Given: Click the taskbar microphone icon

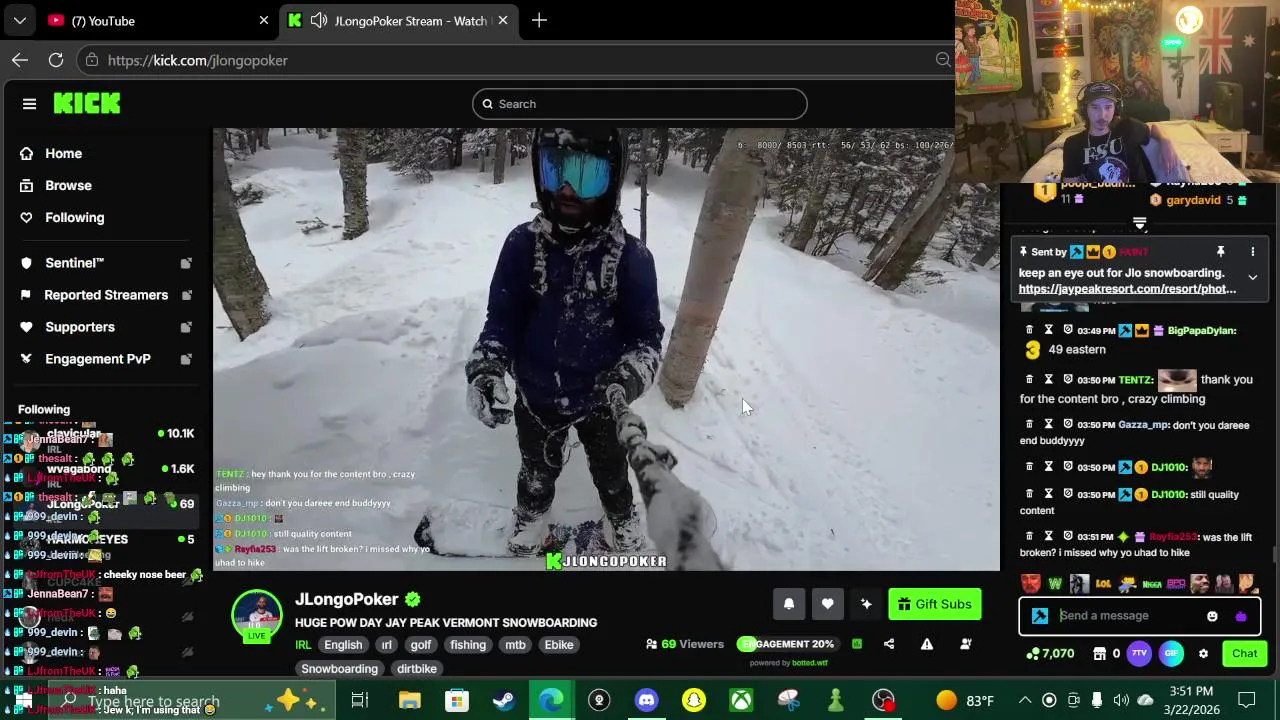Looking at the screenshot, I should (1097, 700).
